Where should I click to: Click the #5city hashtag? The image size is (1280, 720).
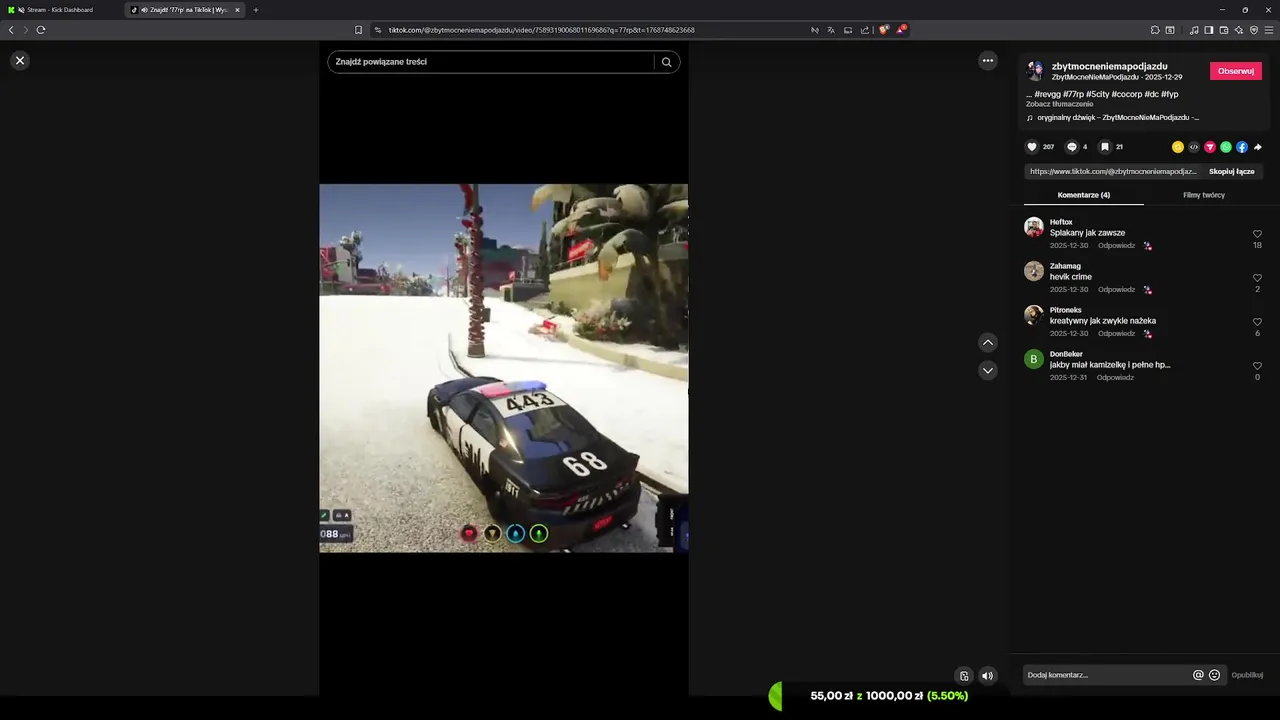1098,94
